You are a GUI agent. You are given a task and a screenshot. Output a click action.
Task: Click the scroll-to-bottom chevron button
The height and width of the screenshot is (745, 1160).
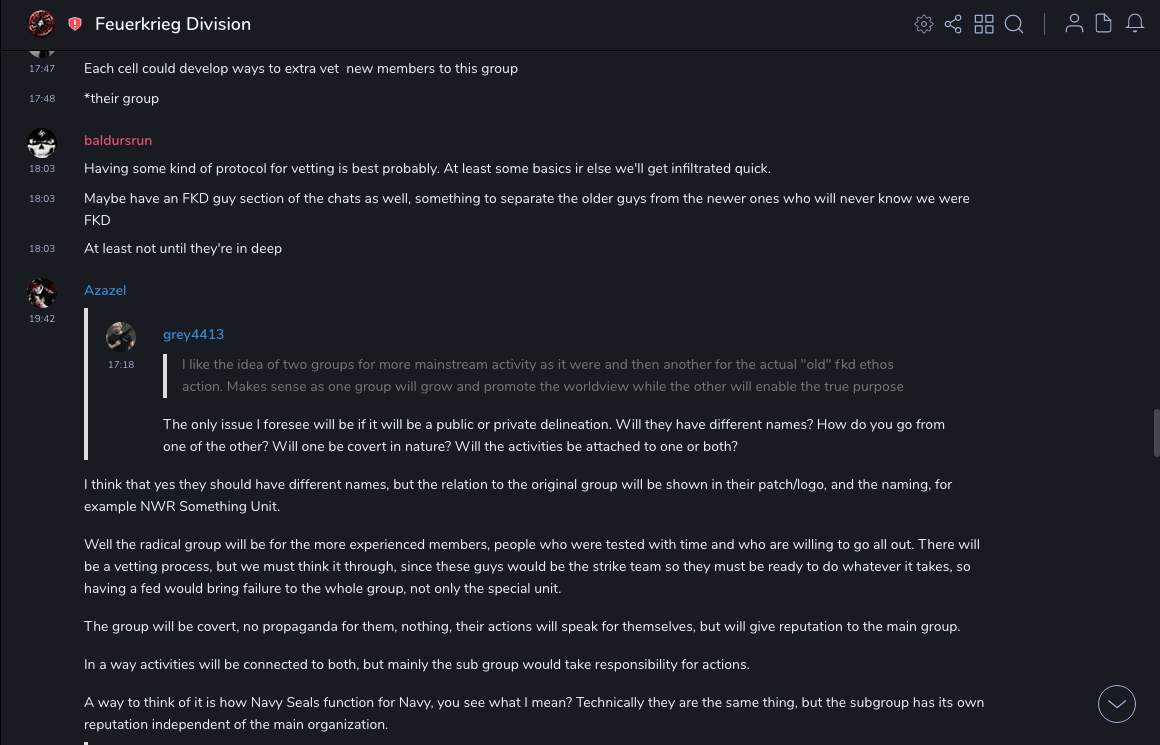(1117, 704)
